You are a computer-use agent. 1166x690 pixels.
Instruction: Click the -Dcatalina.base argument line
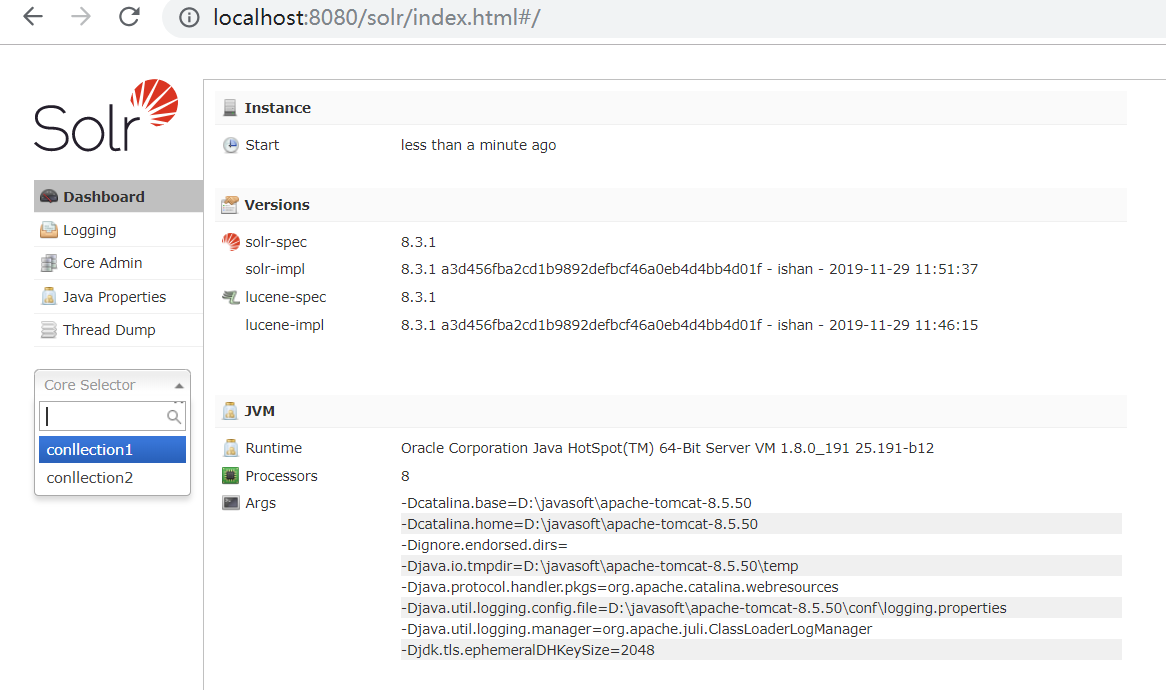pyautogui.click(x=761, y=503)
